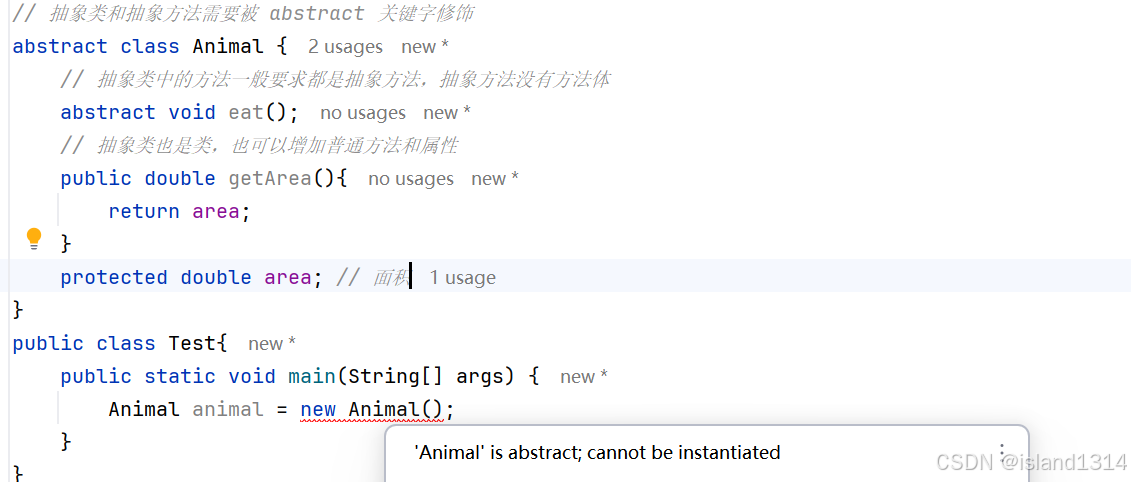The width and height of the screenshot is (1131, 482).
Task: Click 'new *' author hint beside Animal class
Action: pos(426,47)
